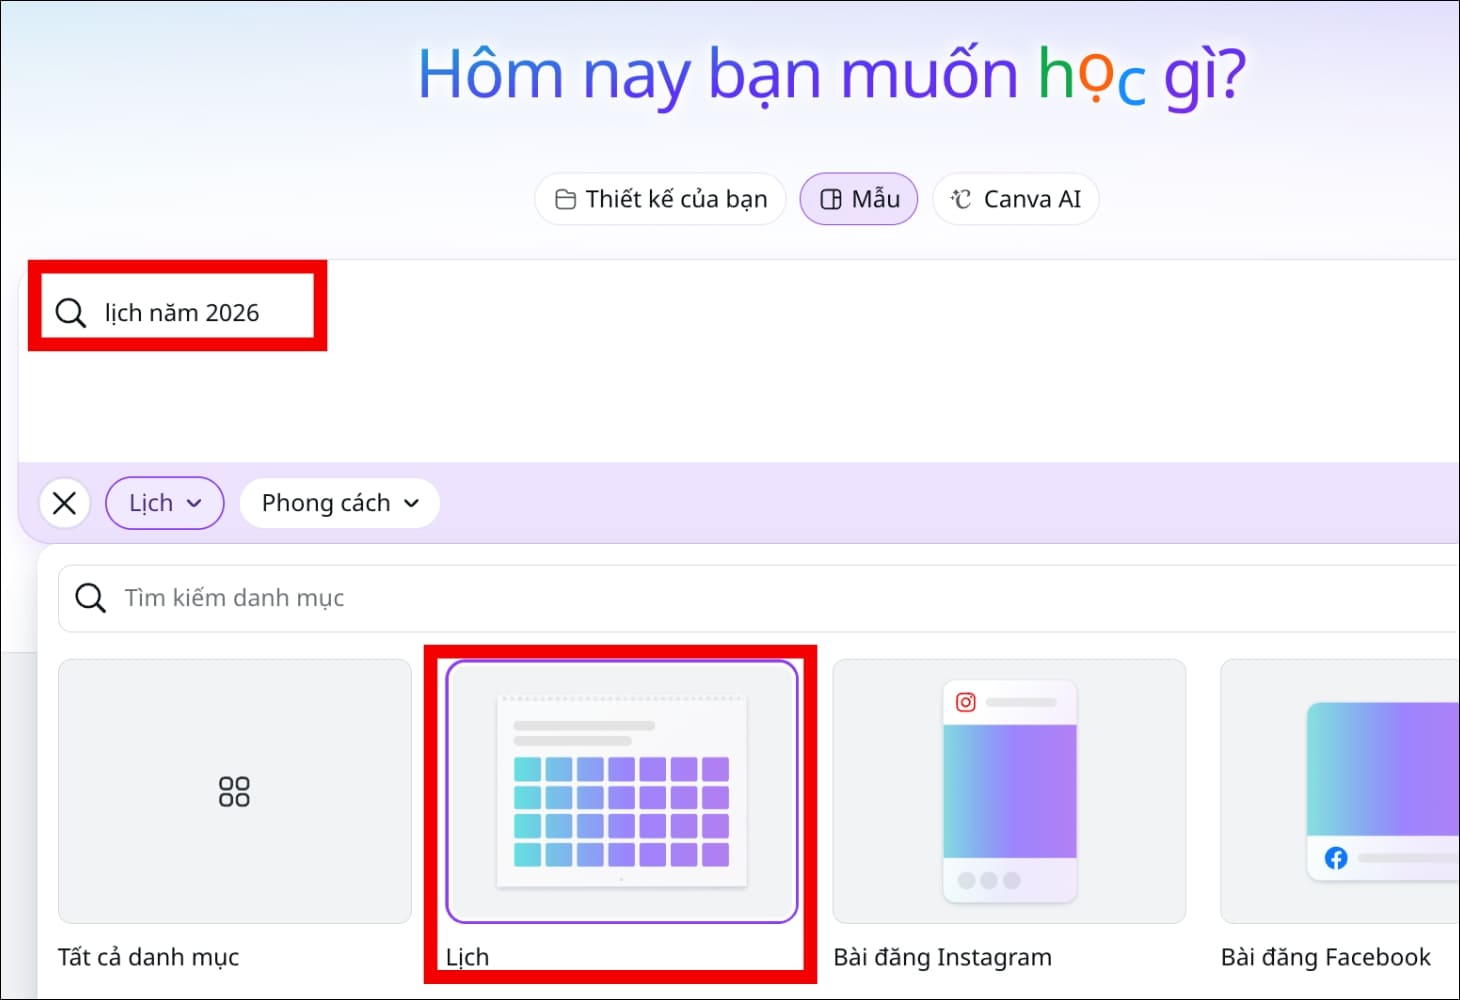Open the Lịch filter dropdown
This screenshot has width=1460, height=1000.
pyautogui.click(x=164, y=503)
